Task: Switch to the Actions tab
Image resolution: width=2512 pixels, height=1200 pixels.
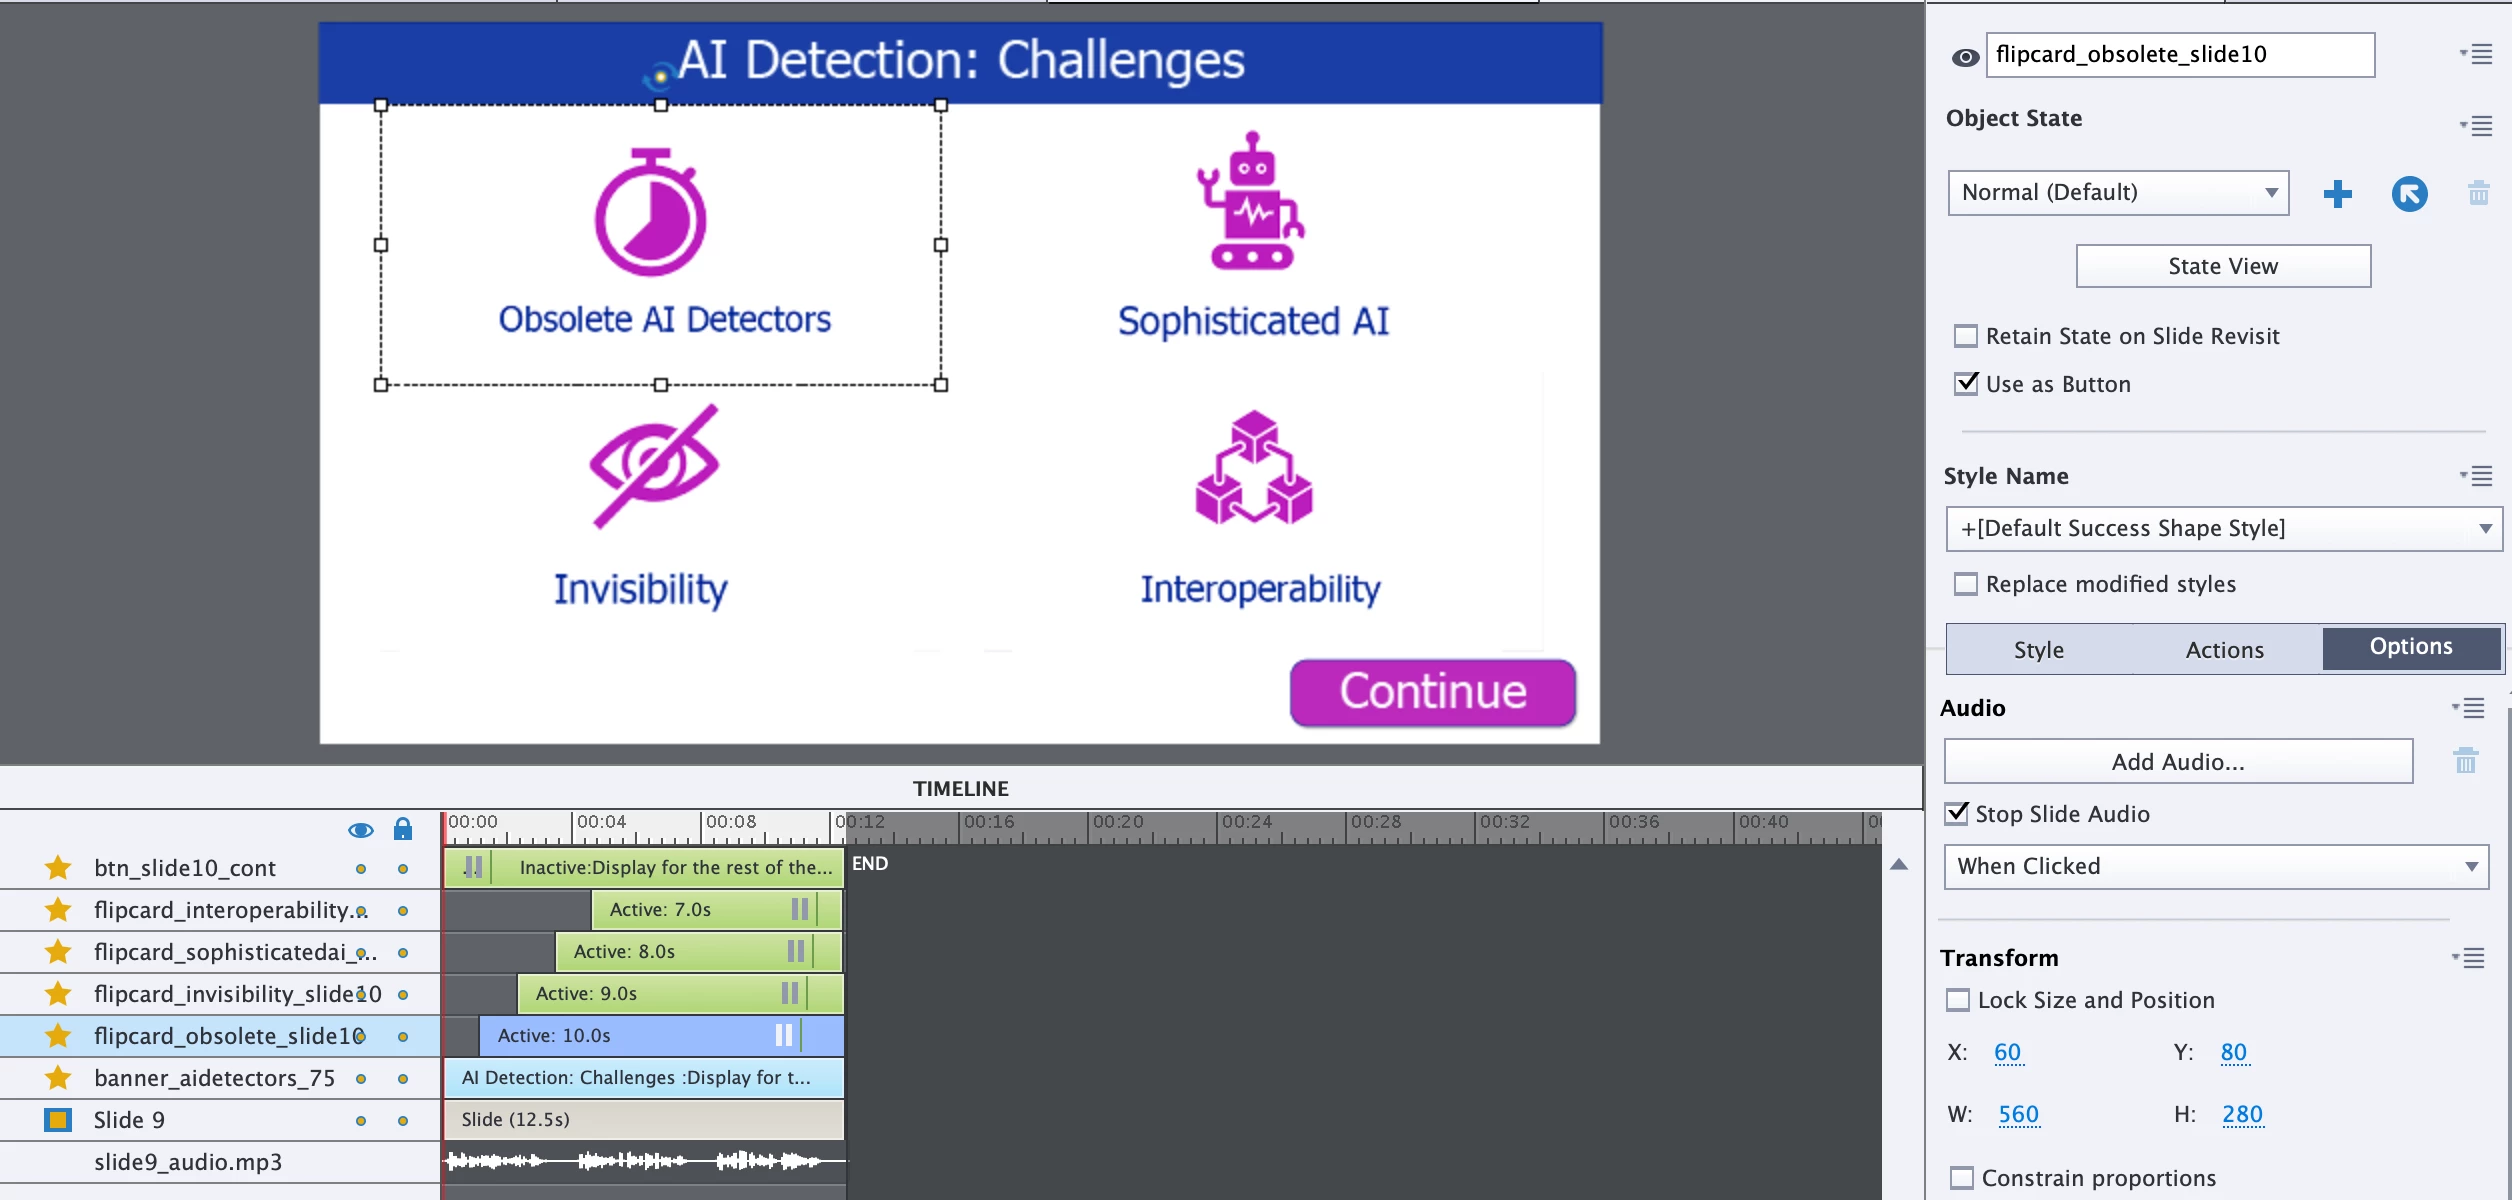Action: pos(2224,650)
